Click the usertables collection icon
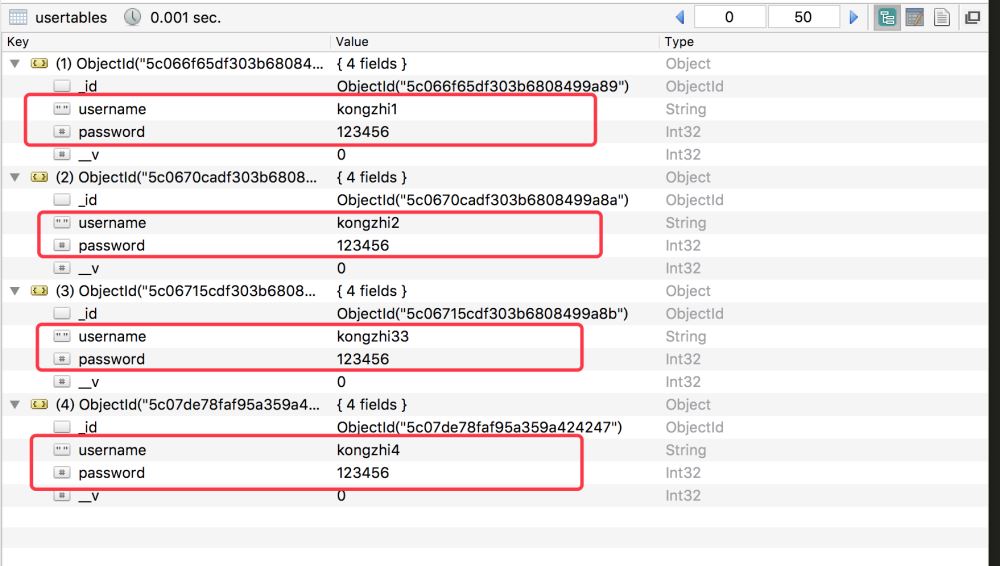The image size is (1000, 566). point(19,17)
